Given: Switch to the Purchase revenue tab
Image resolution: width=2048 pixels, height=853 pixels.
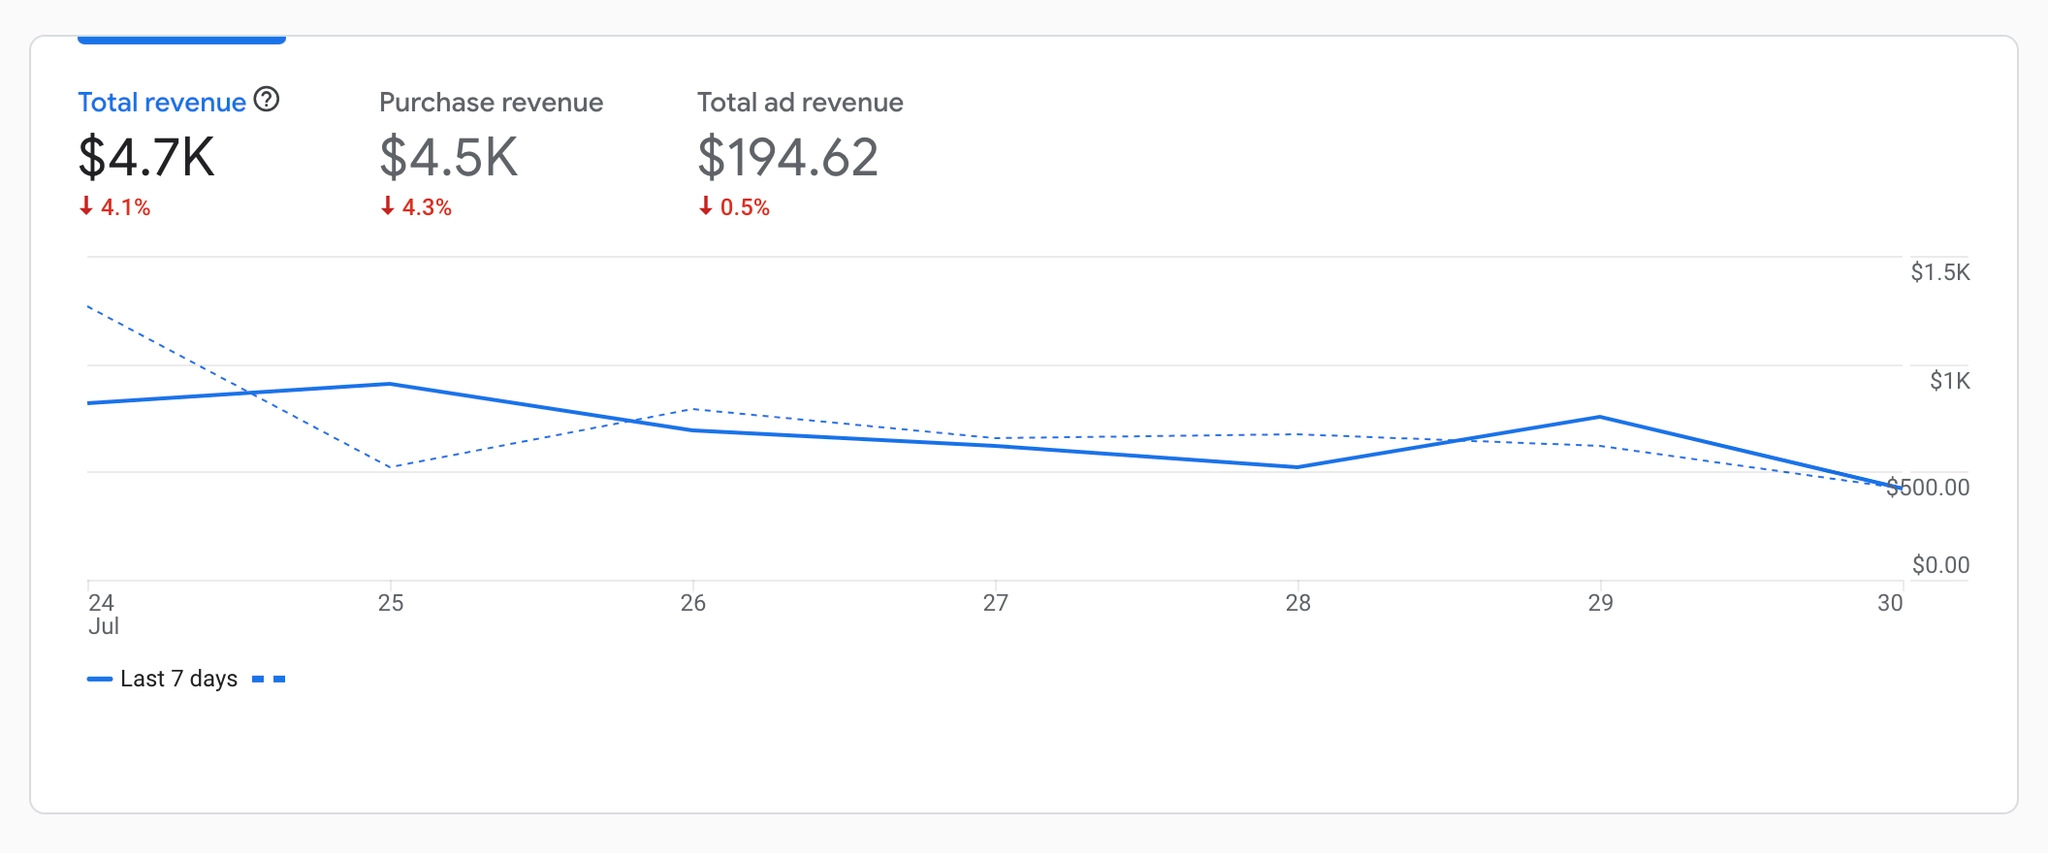Looking at the screenshot, I should click(x=490, y=102).
